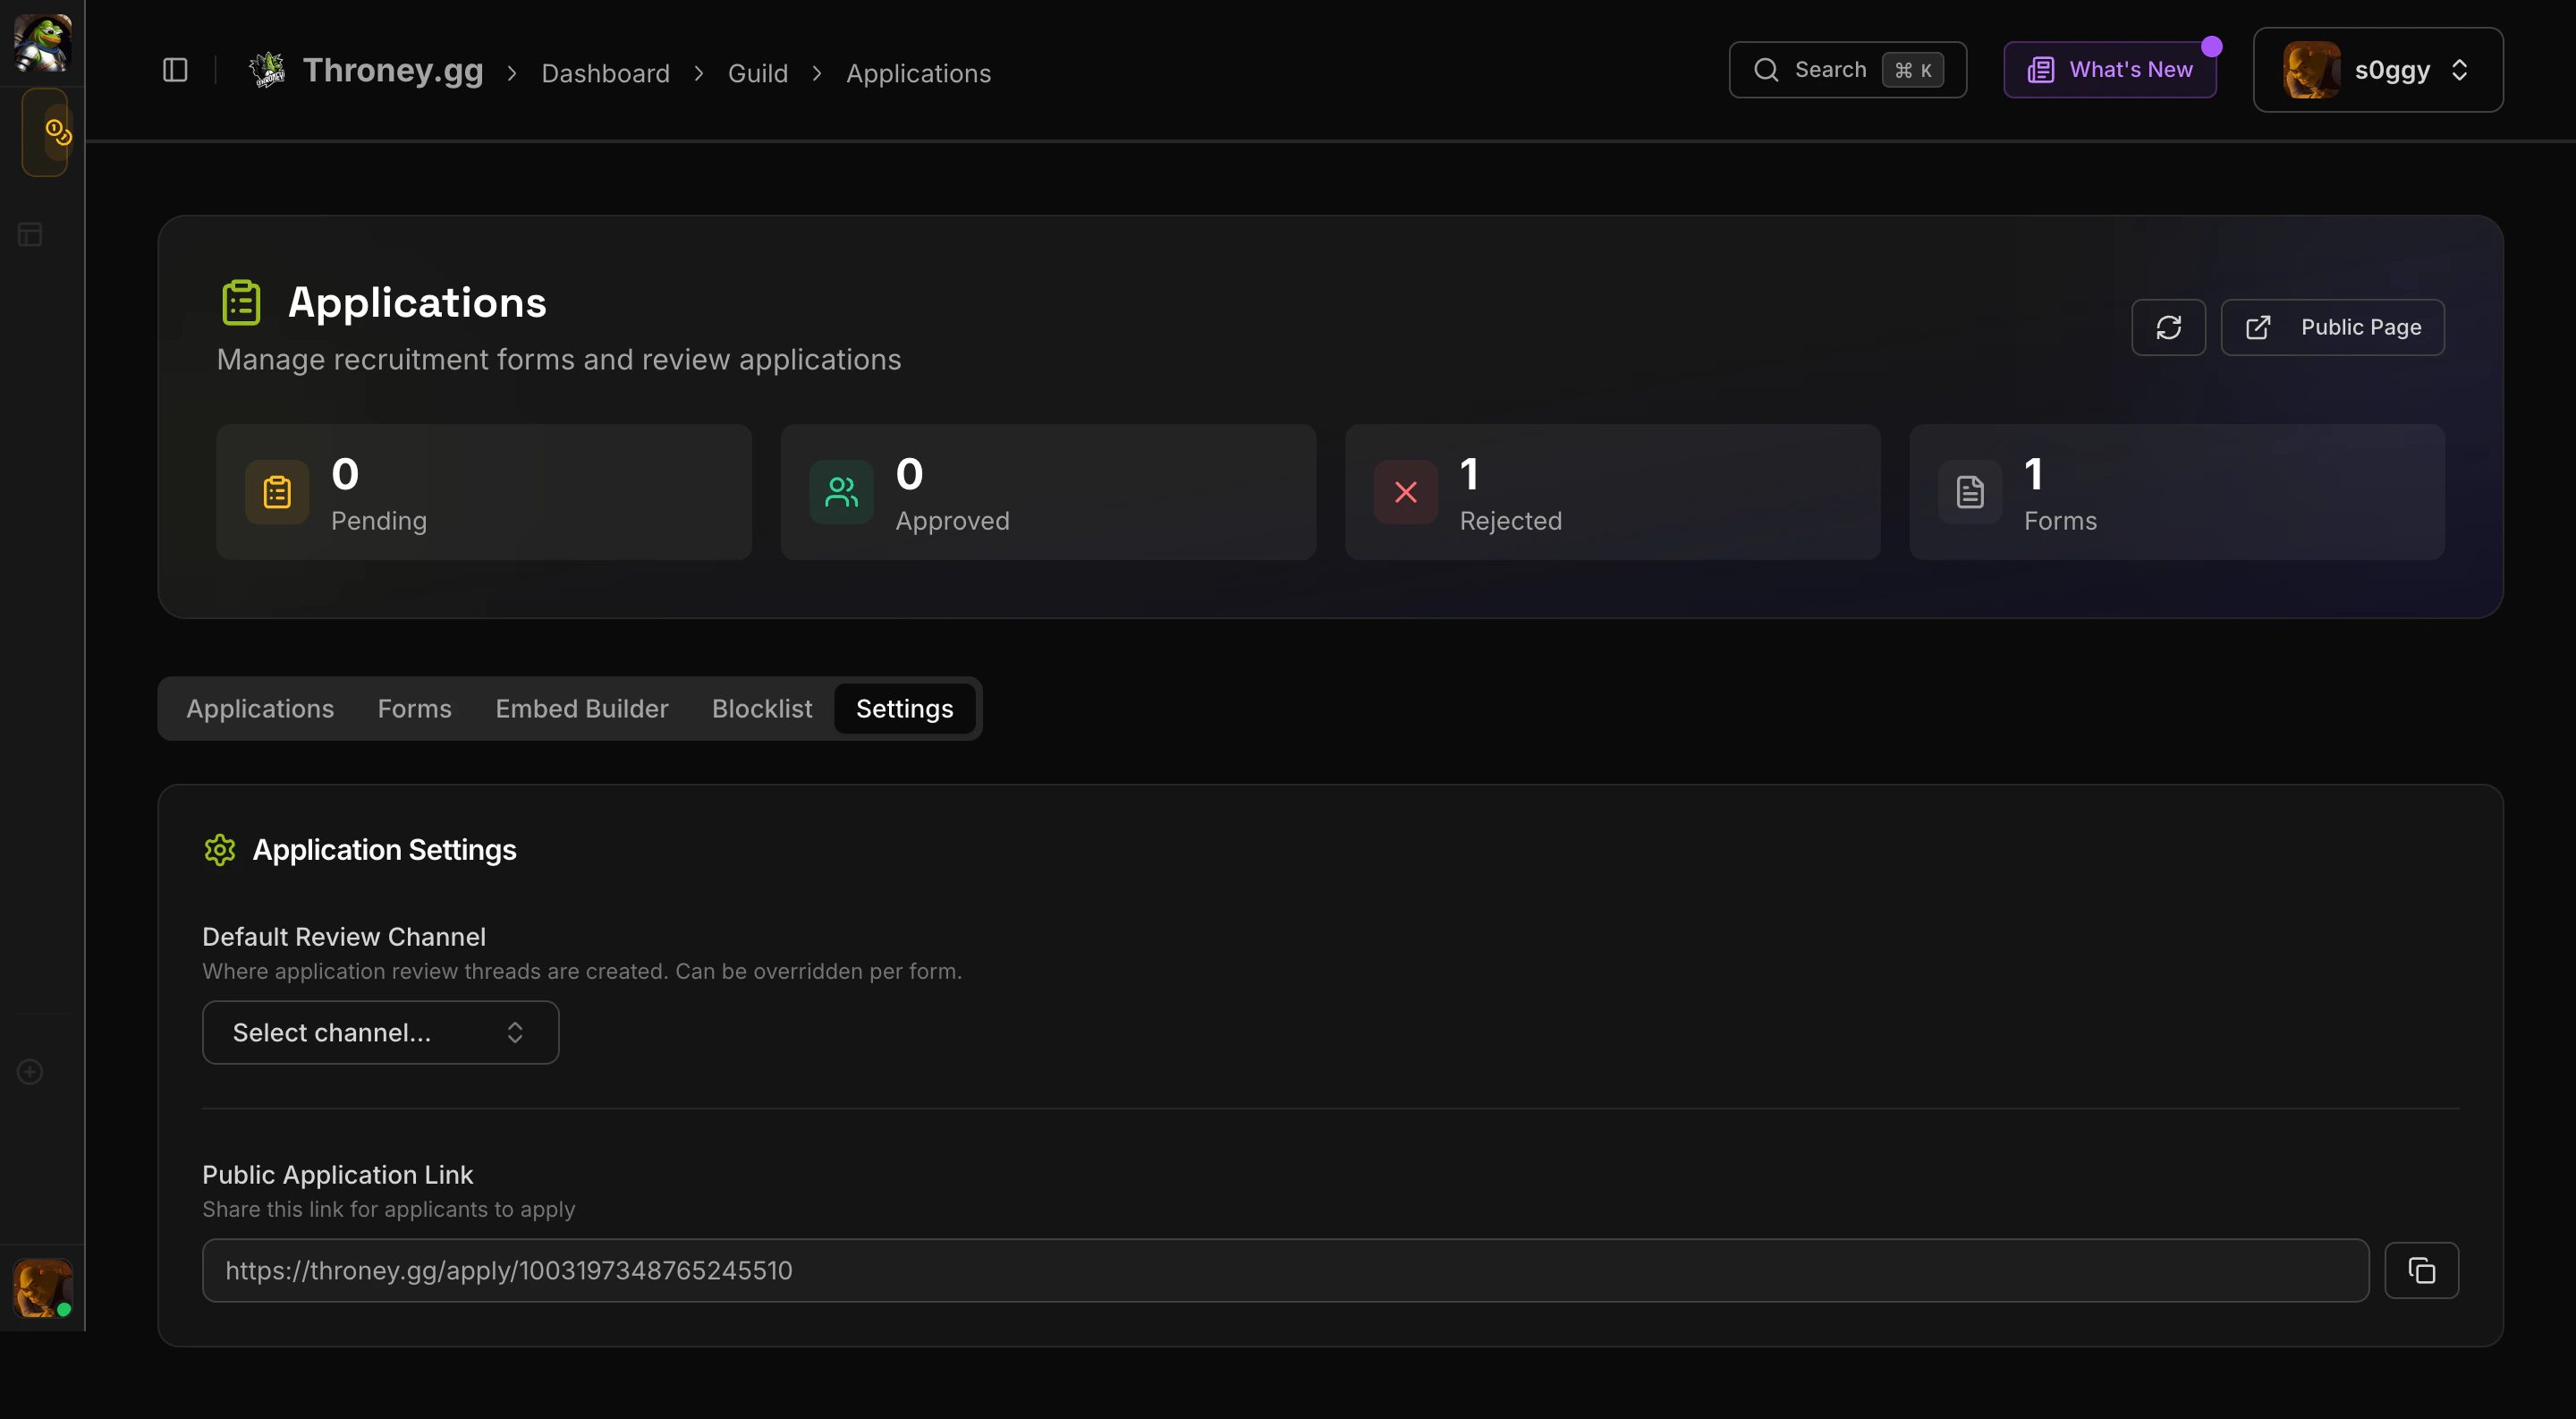
Task: Click the Applications page heading
Action: tap(417, 302)
